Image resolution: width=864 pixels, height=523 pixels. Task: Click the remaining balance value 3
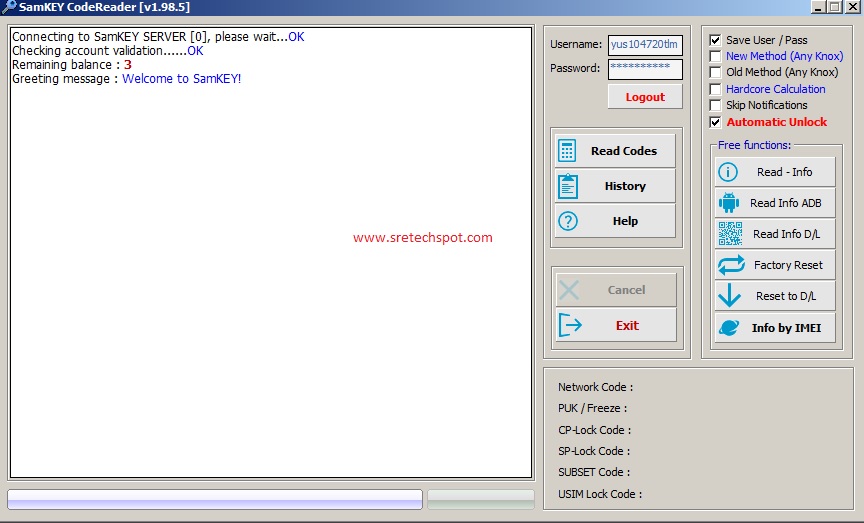click(x=128, y=65)
